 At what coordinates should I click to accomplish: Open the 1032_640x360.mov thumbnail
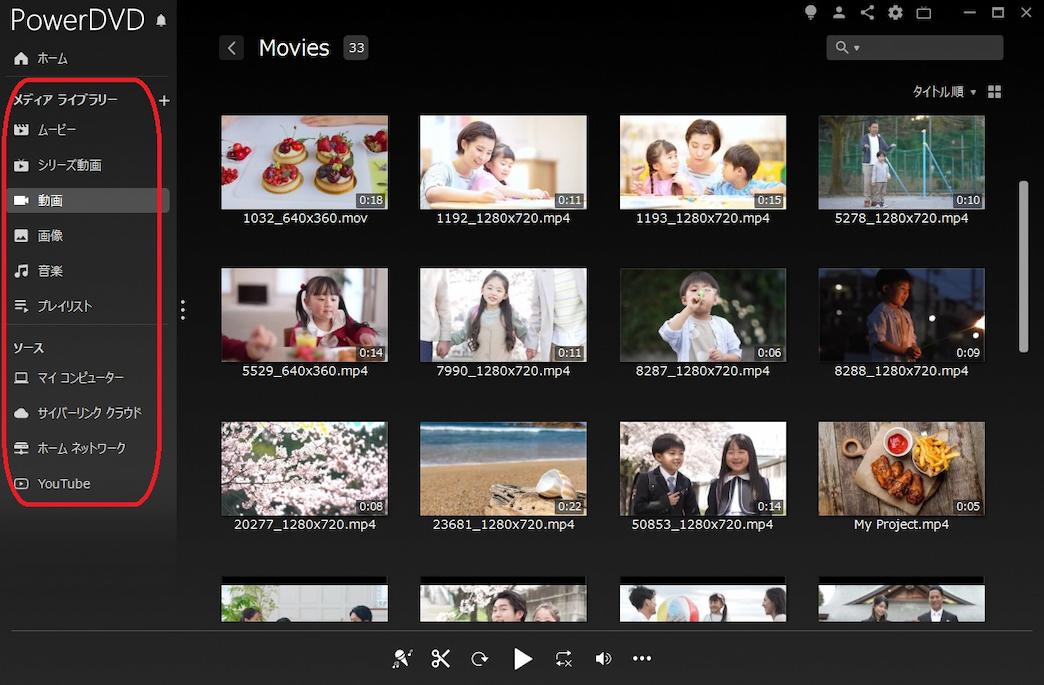point(304,162)
